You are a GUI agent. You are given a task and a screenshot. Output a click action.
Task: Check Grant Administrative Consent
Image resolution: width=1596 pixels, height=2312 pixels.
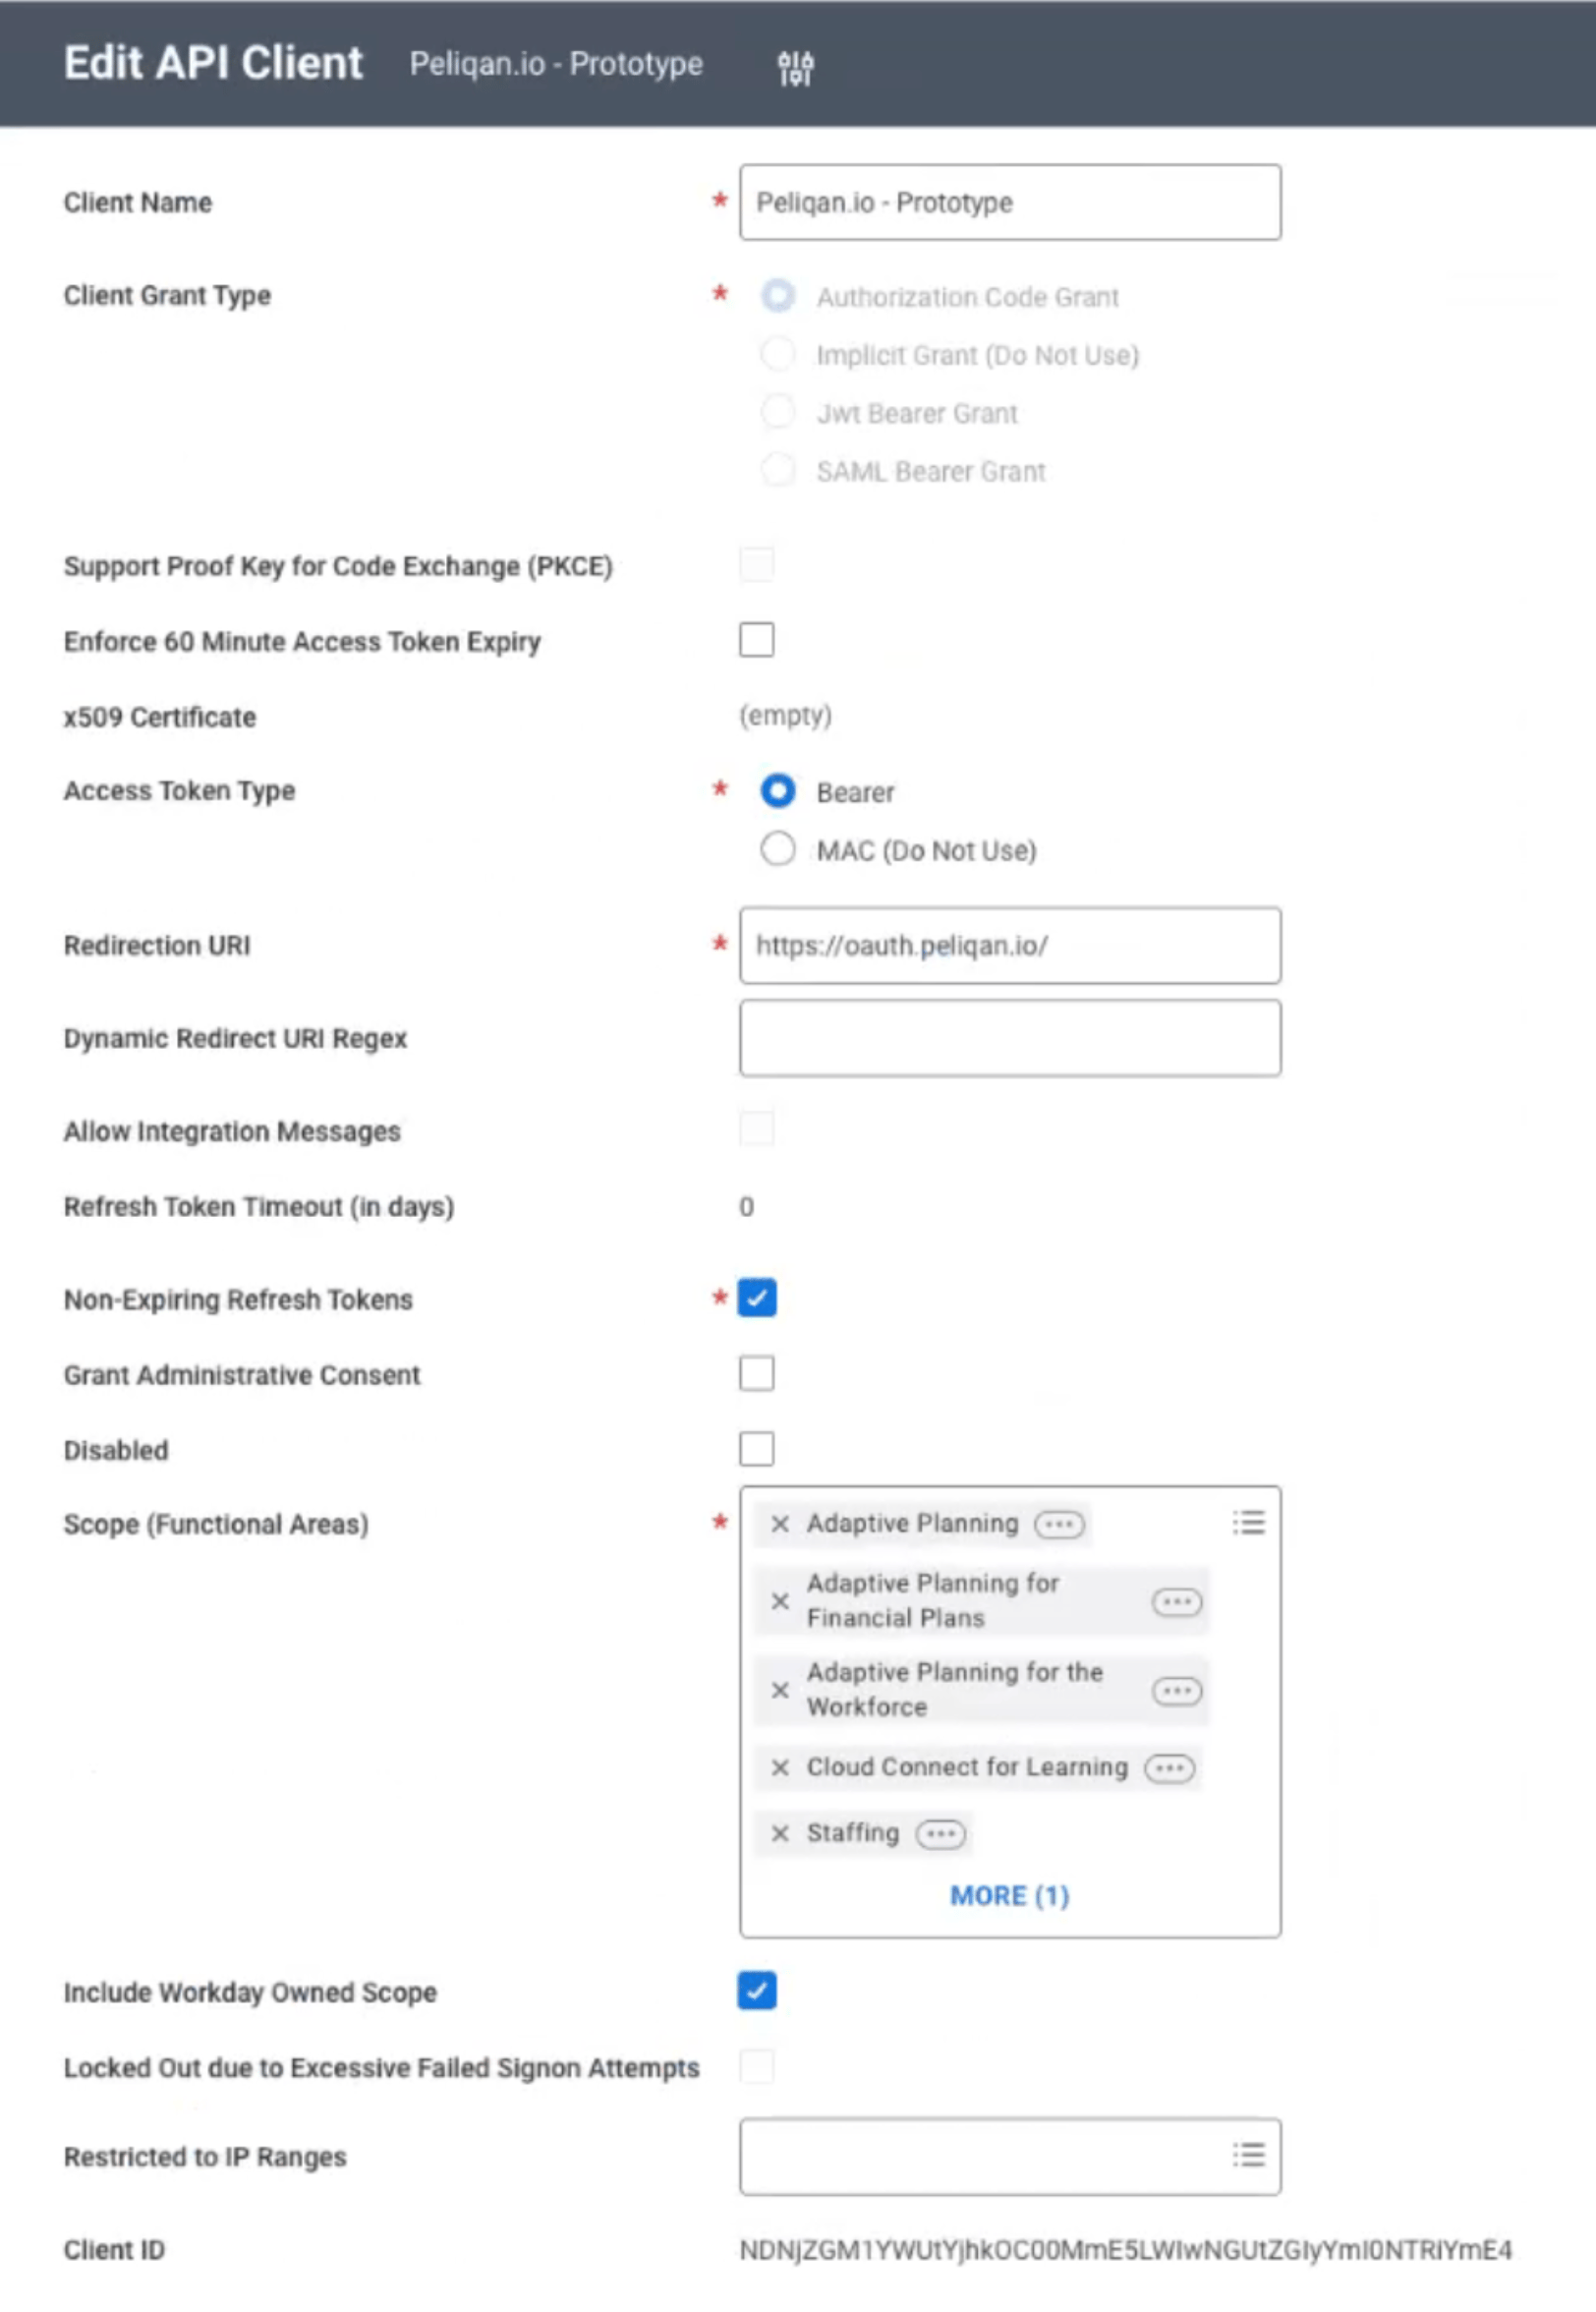tap(756, 1373)
